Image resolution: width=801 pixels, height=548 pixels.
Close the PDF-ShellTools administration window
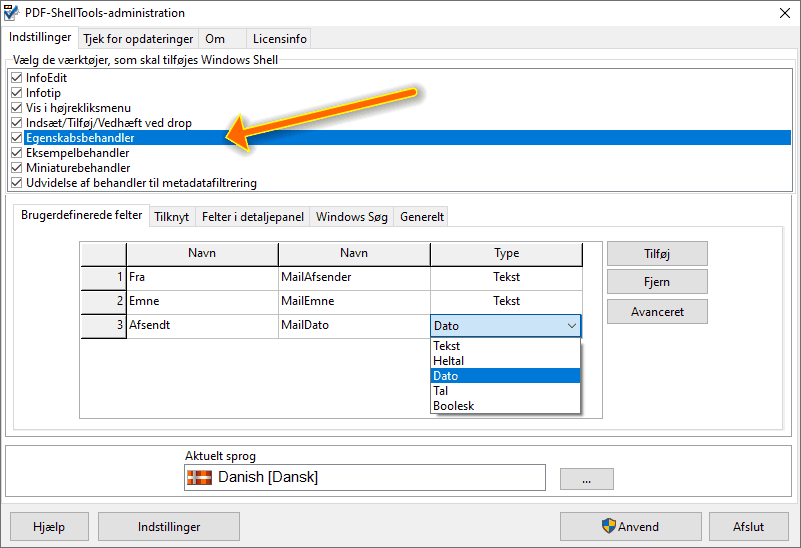[785, 13]
